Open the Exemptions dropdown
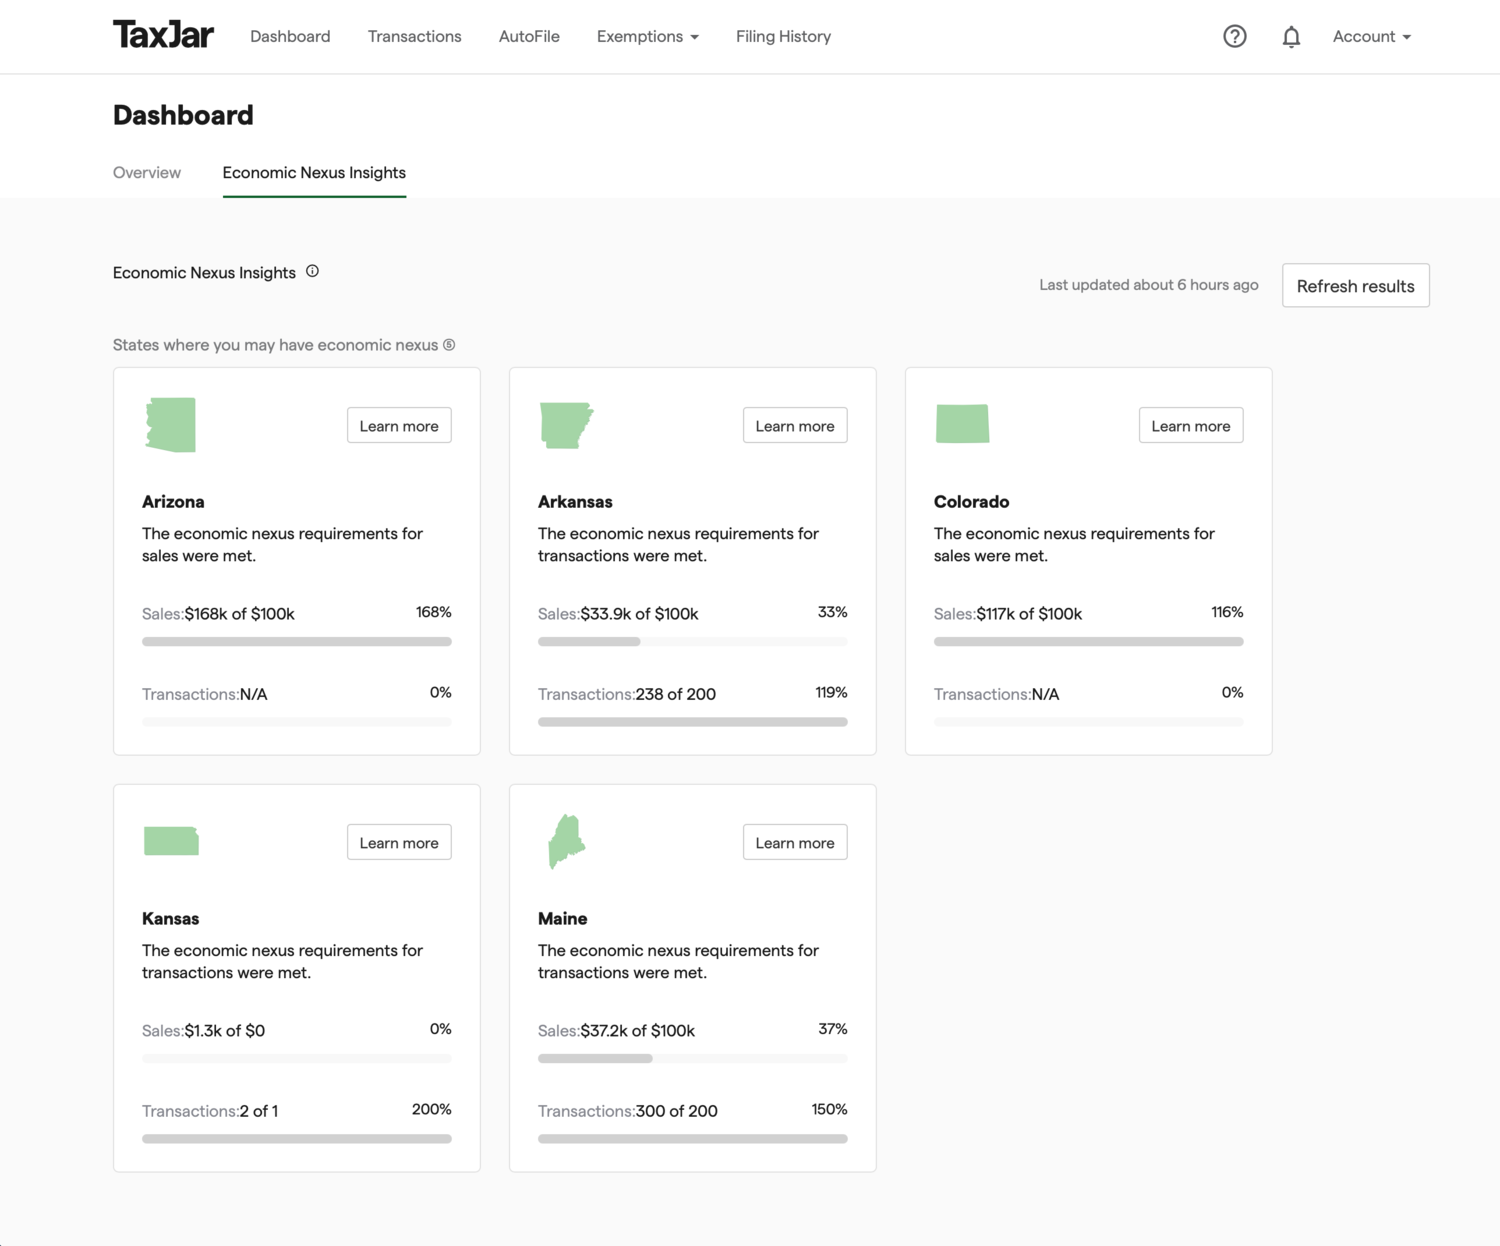This screenshot has width=1500, height=1246. [647, 36]
